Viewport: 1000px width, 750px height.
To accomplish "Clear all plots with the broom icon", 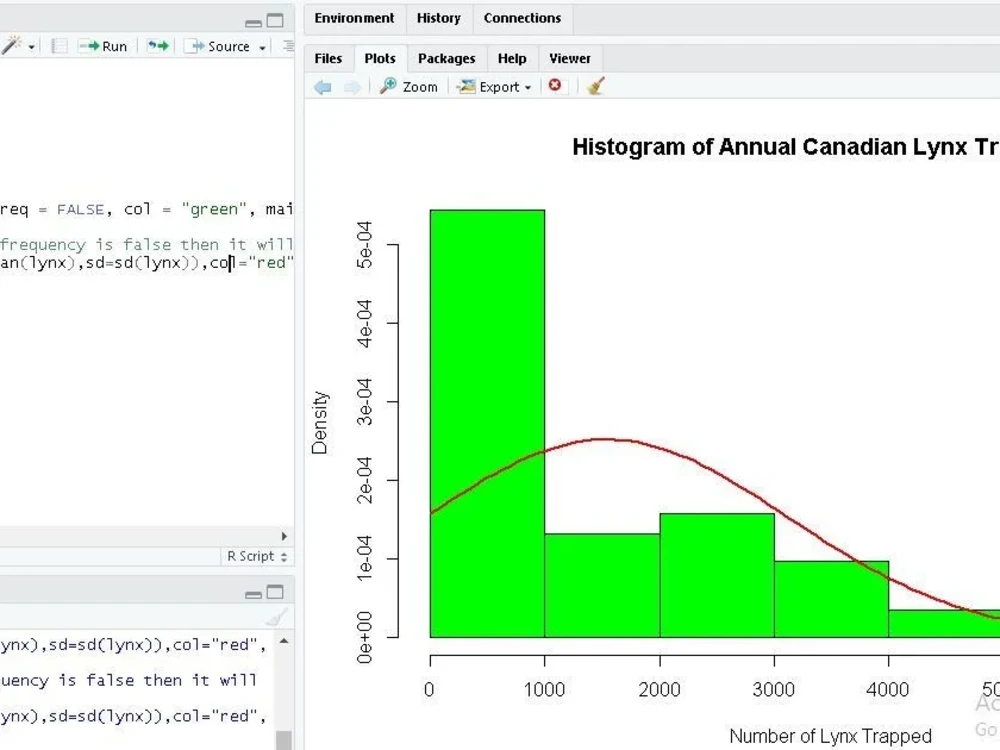I will tap(594, 86).
